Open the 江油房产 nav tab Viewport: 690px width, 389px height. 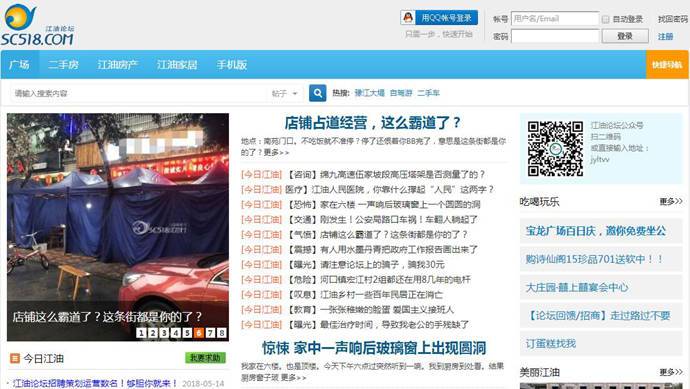[x=117, y=65]
